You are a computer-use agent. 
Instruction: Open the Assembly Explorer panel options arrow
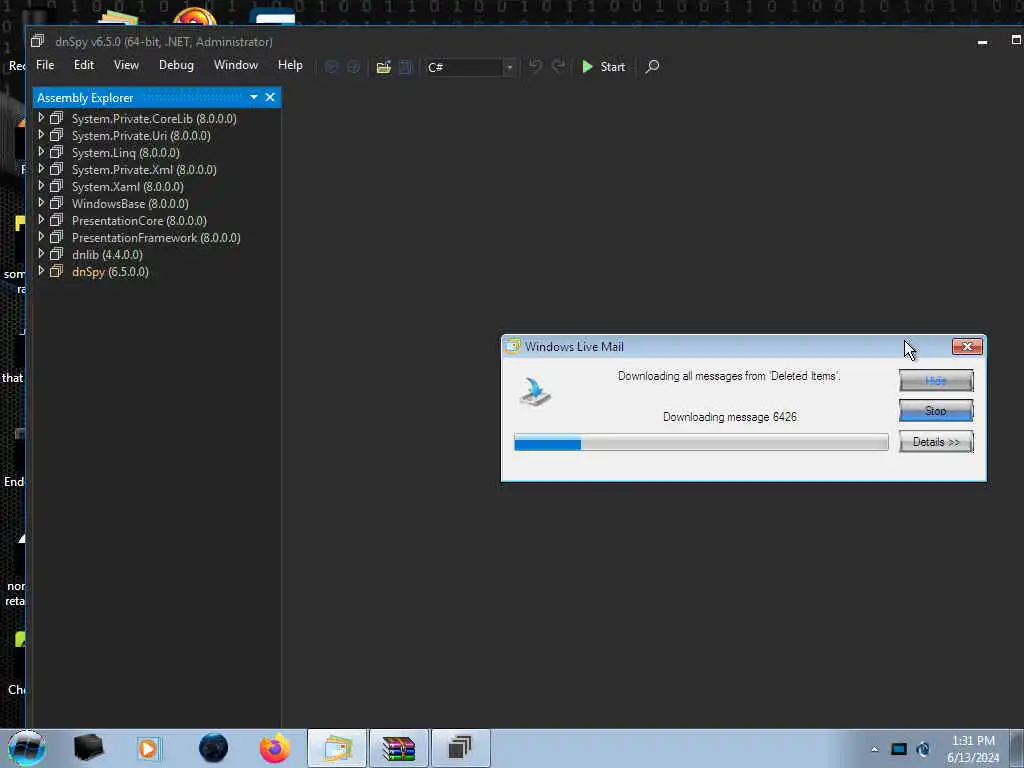point(253,97)
